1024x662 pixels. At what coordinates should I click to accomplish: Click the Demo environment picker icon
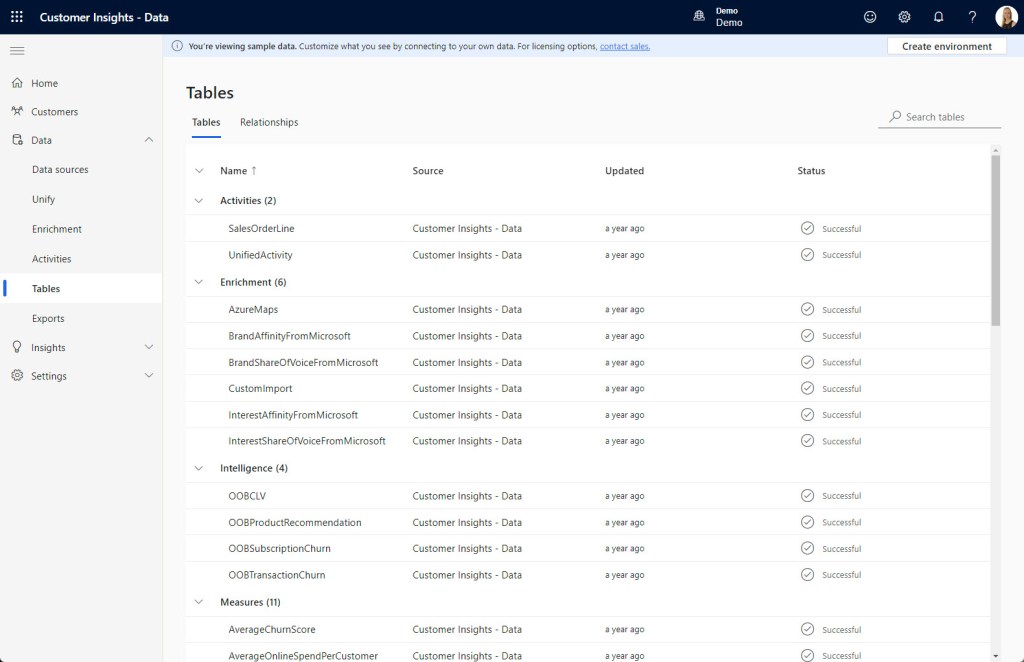[699, 17]
